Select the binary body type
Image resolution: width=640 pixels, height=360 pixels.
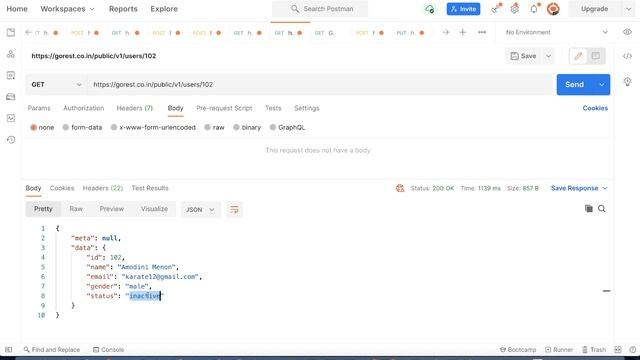point(247,127)
